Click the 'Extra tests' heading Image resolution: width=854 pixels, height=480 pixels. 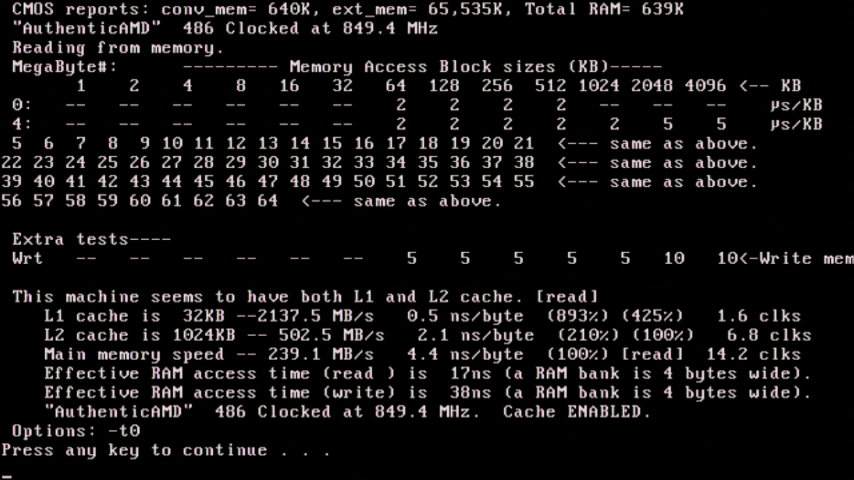pyautogui.click(x=92, y=240)
